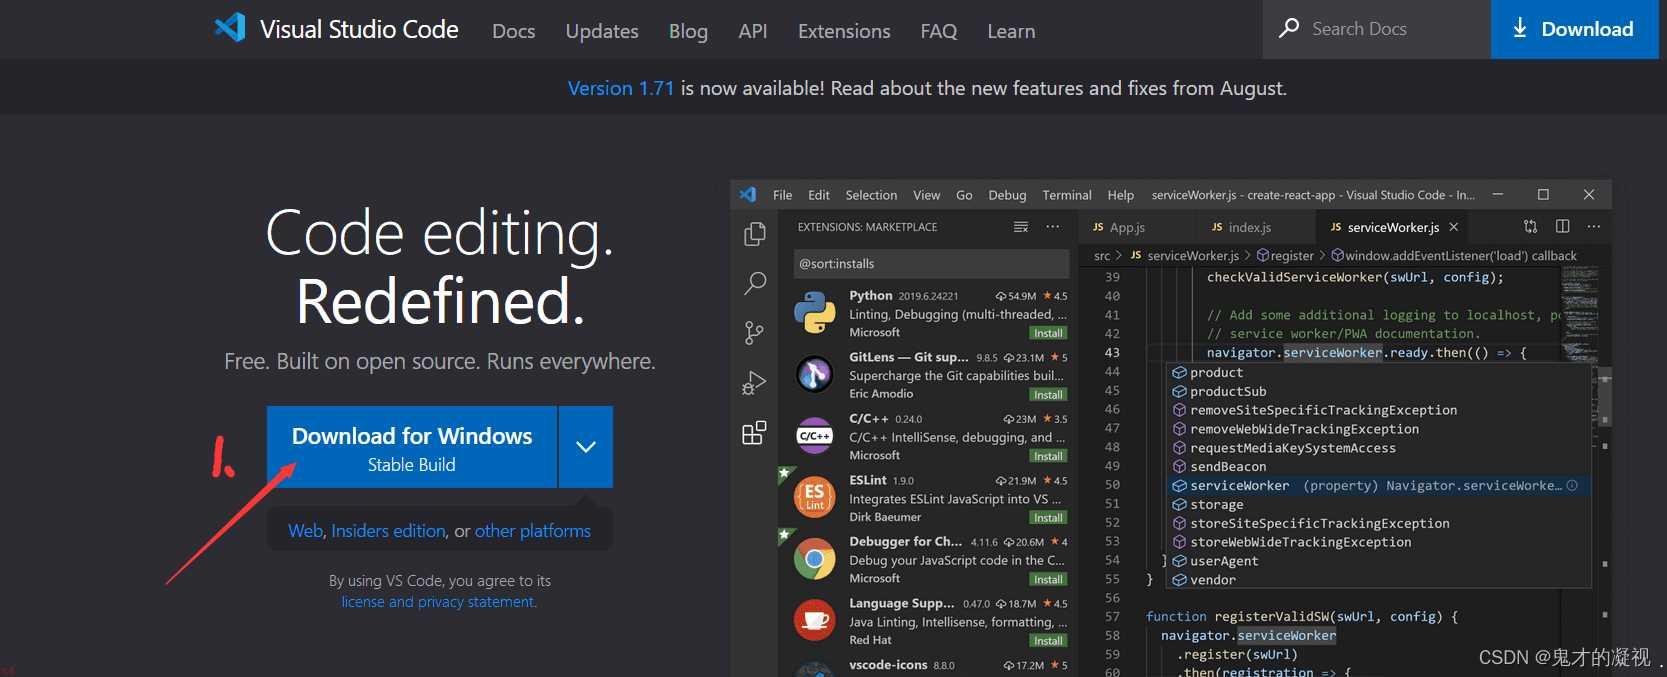Click the open changes compare icon in editor toolbar
The width and height of the screenshot is (1667, 677).
point(1530,227)
